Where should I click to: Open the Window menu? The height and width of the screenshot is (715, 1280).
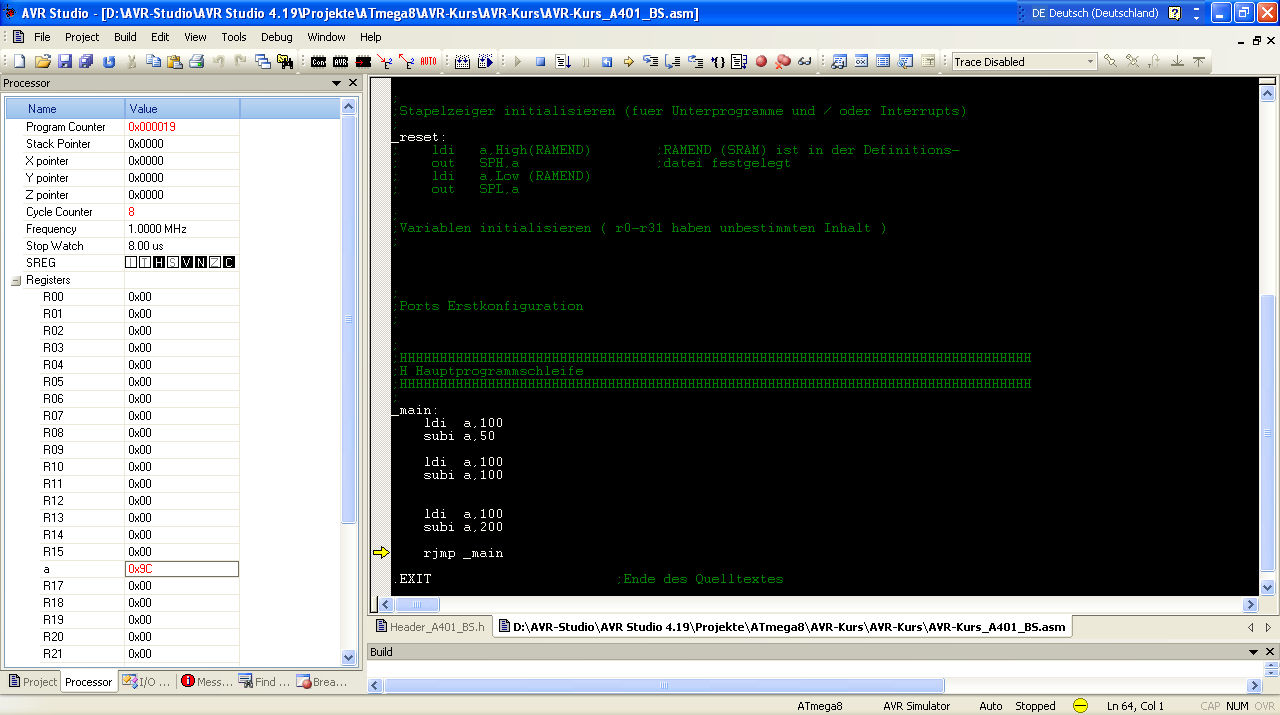(x=326, y=37)
